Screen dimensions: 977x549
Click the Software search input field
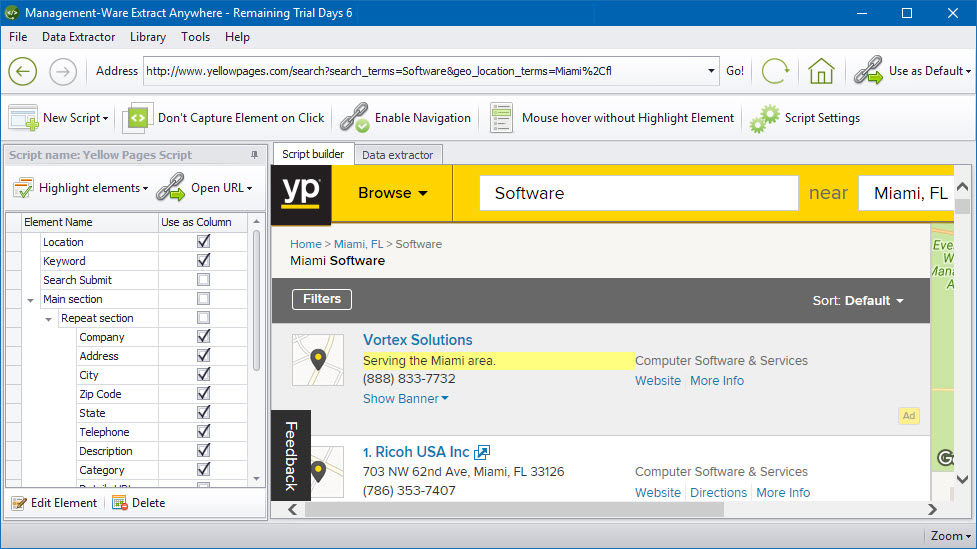tap(639, 193)
